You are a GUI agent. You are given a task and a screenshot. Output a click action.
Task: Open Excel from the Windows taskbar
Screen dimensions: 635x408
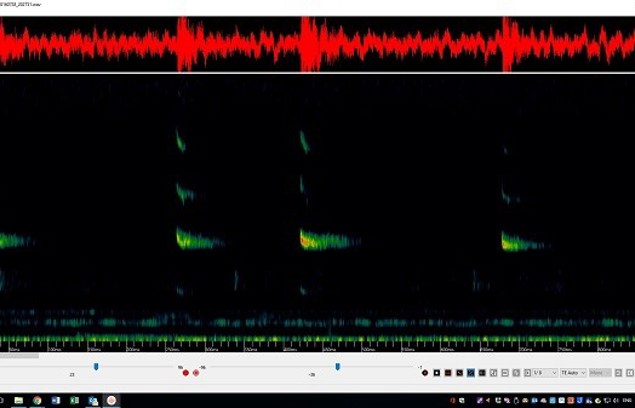pos(74,400)
